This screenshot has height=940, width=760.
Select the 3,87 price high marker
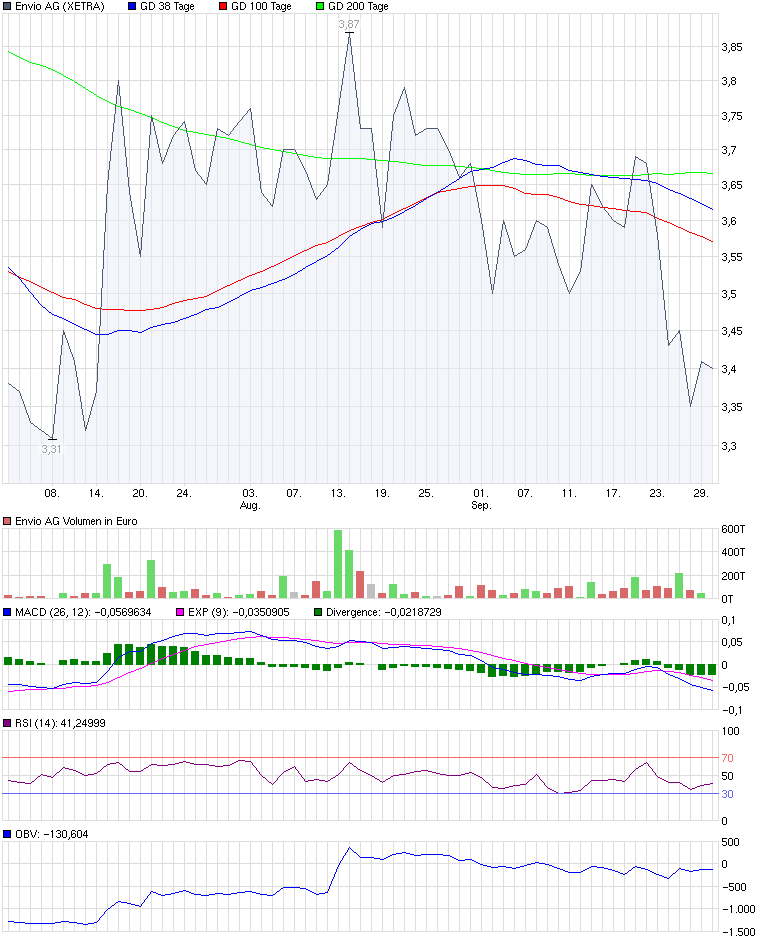pyautogui.click(x=348, y=24)
